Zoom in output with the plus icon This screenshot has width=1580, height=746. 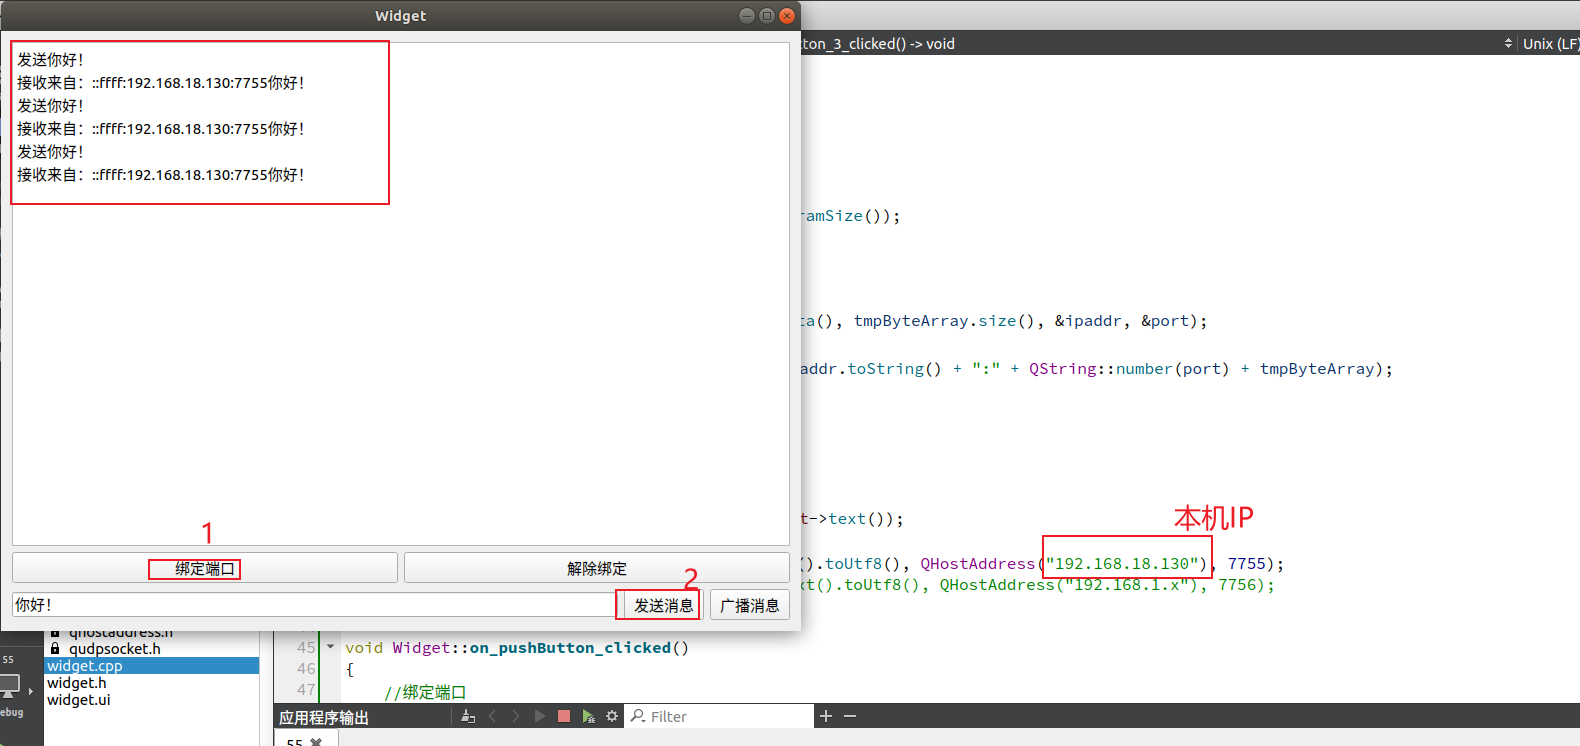click(826, 716)
